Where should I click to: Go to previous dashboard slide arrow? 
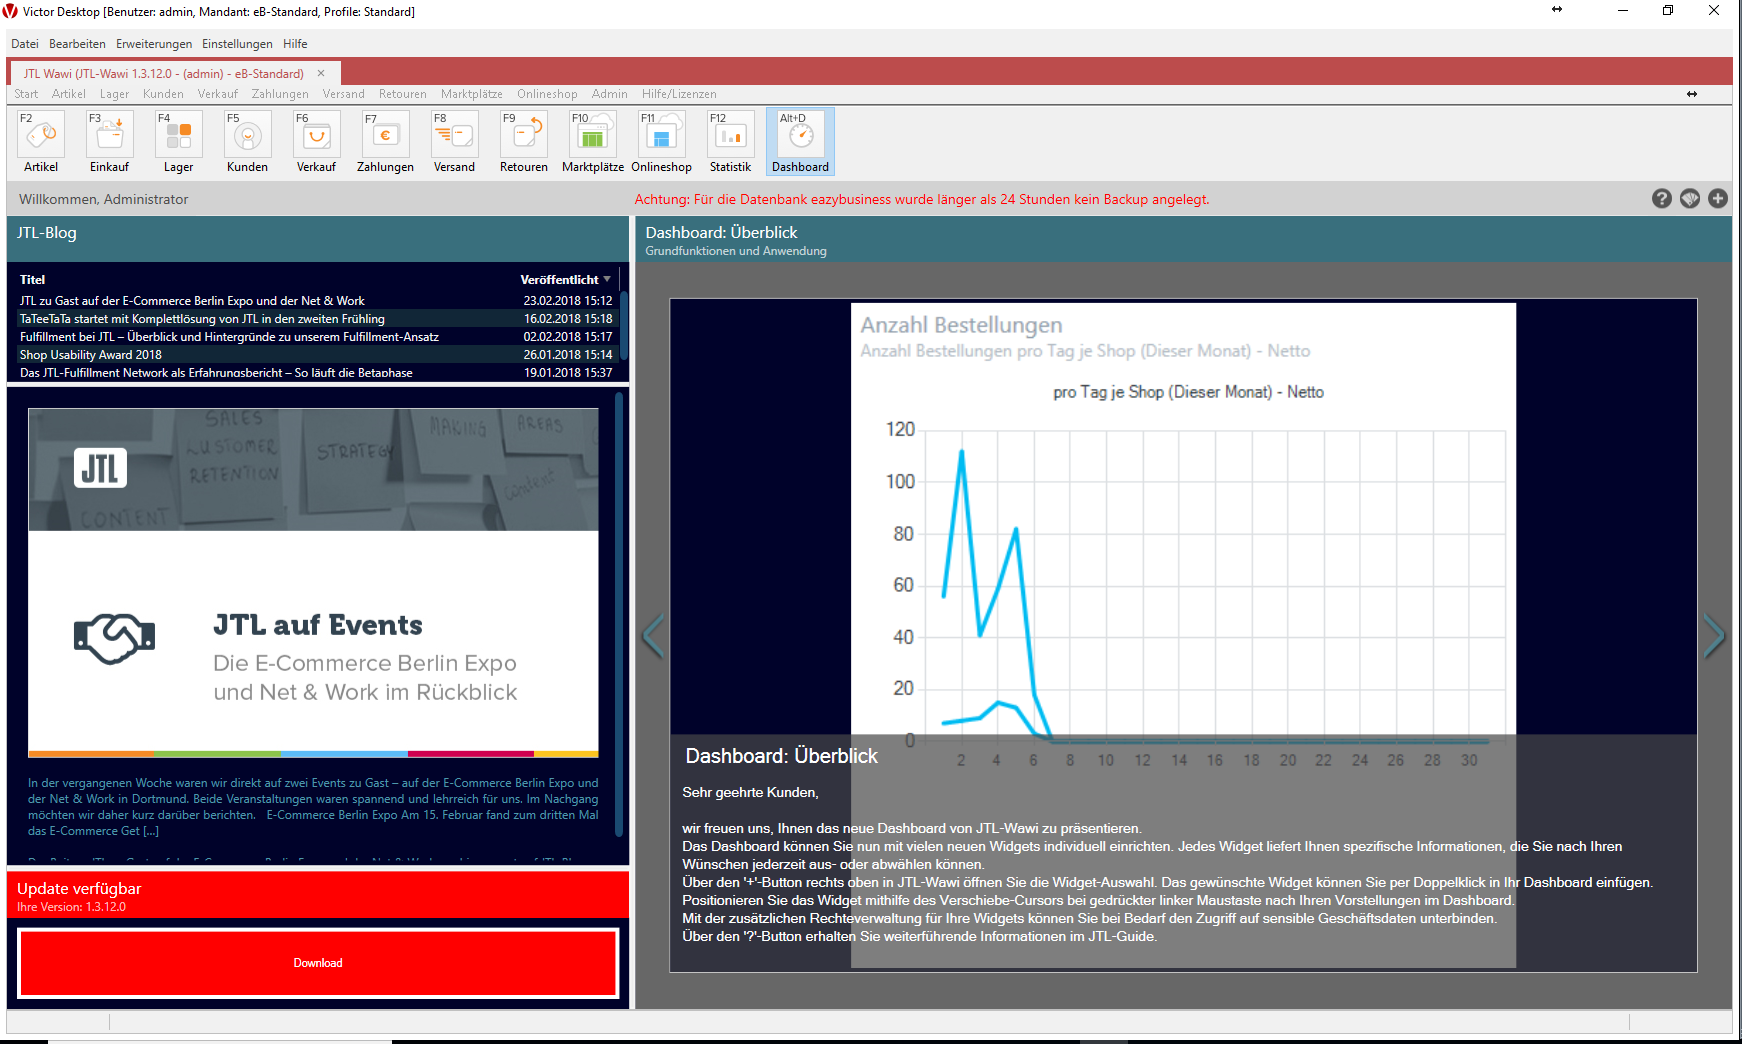pos(653,636)
